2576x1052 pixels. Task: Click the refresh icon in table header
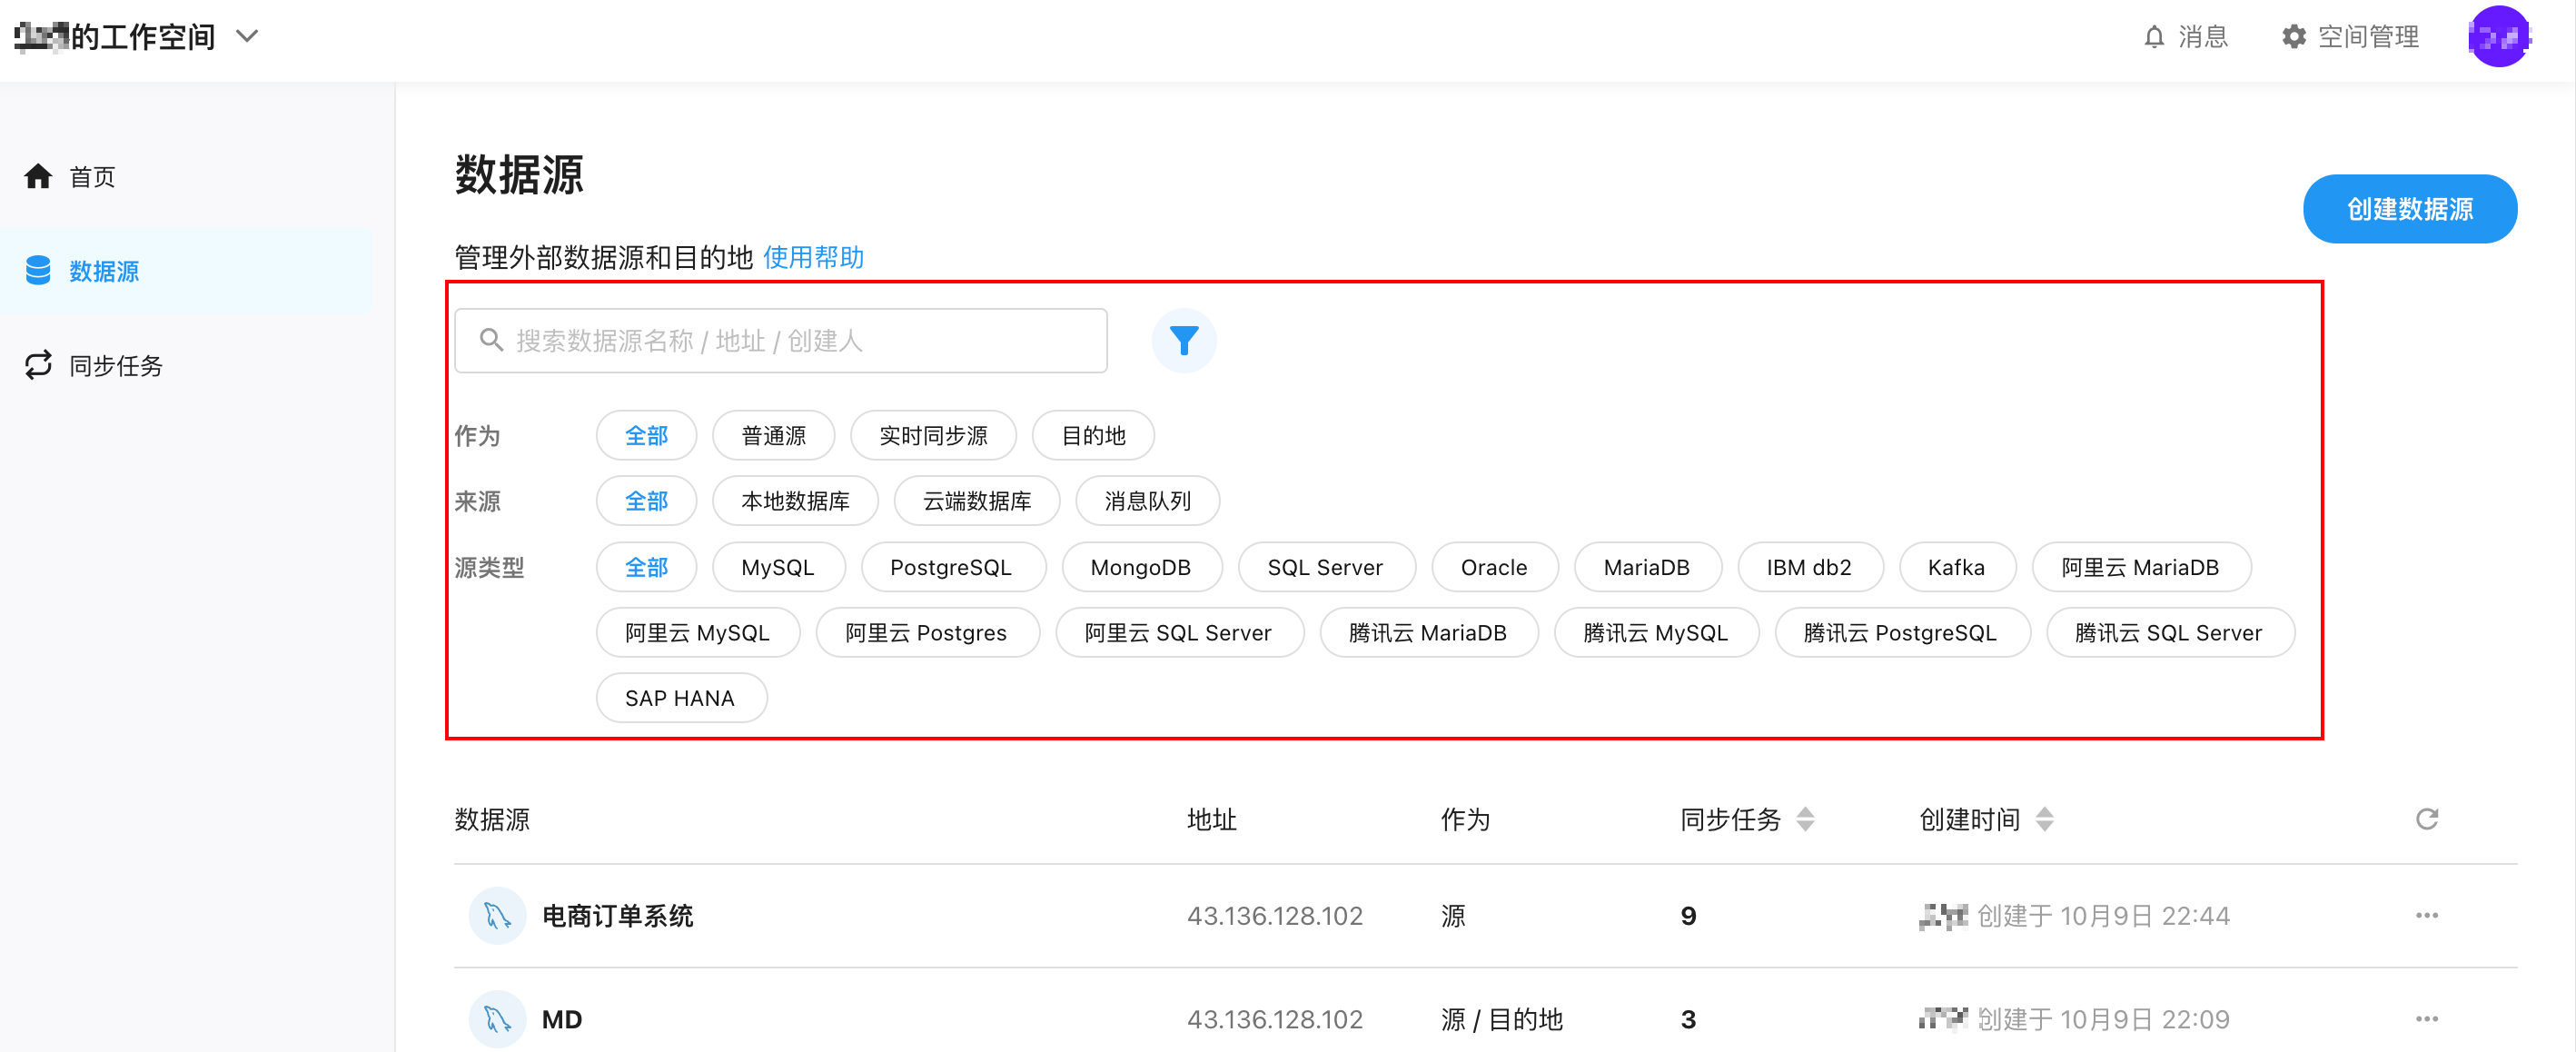point(2426,819)
